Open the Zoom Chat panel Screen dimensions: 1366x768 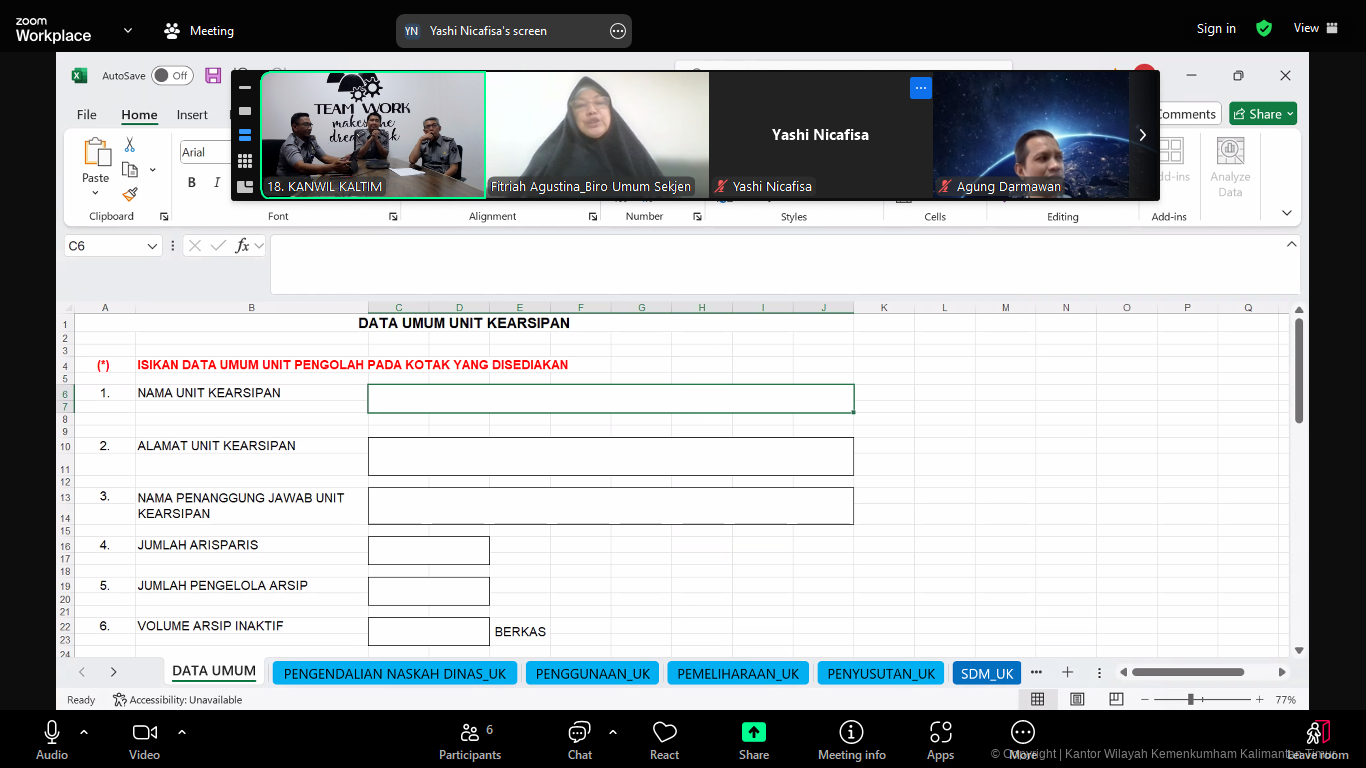coord(580,740)
